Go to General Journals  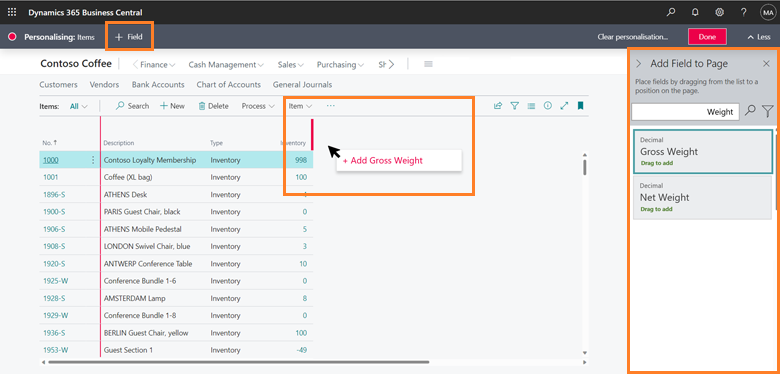click(302, 85)
